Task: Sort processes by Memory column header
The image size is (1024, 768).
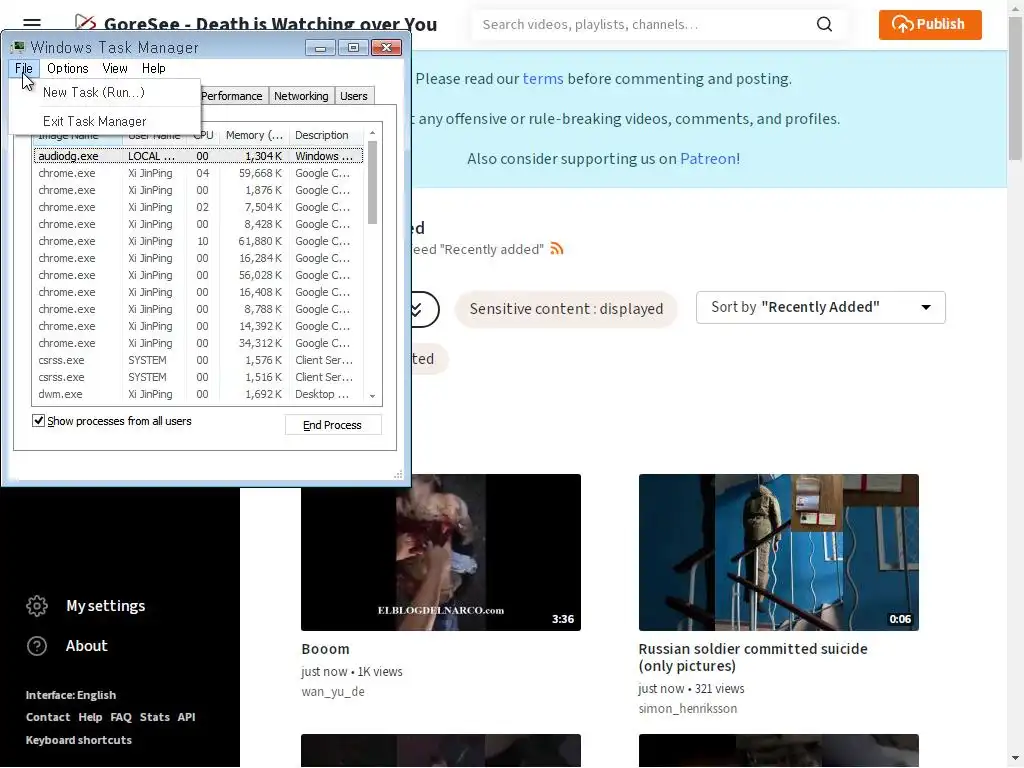Action: [x=254, y=135]
